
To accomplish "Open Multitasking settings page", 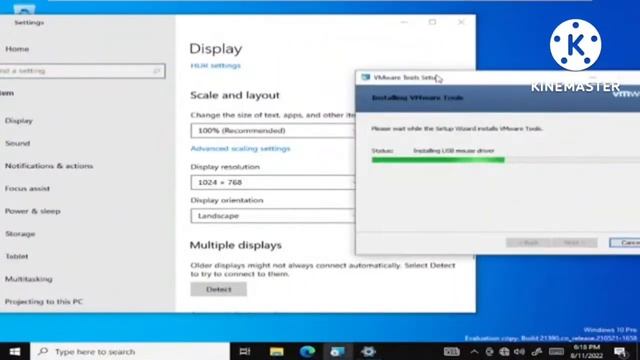I will pos(29,279).
